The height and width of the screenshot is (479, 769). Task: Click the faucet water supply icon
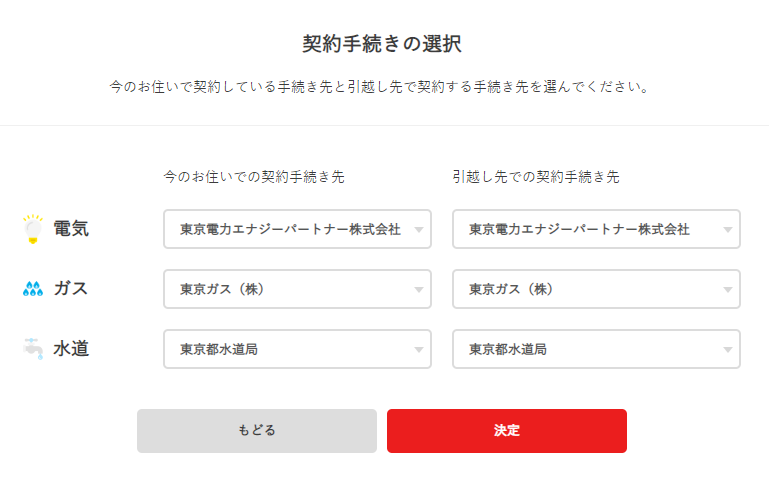(33, 349)
